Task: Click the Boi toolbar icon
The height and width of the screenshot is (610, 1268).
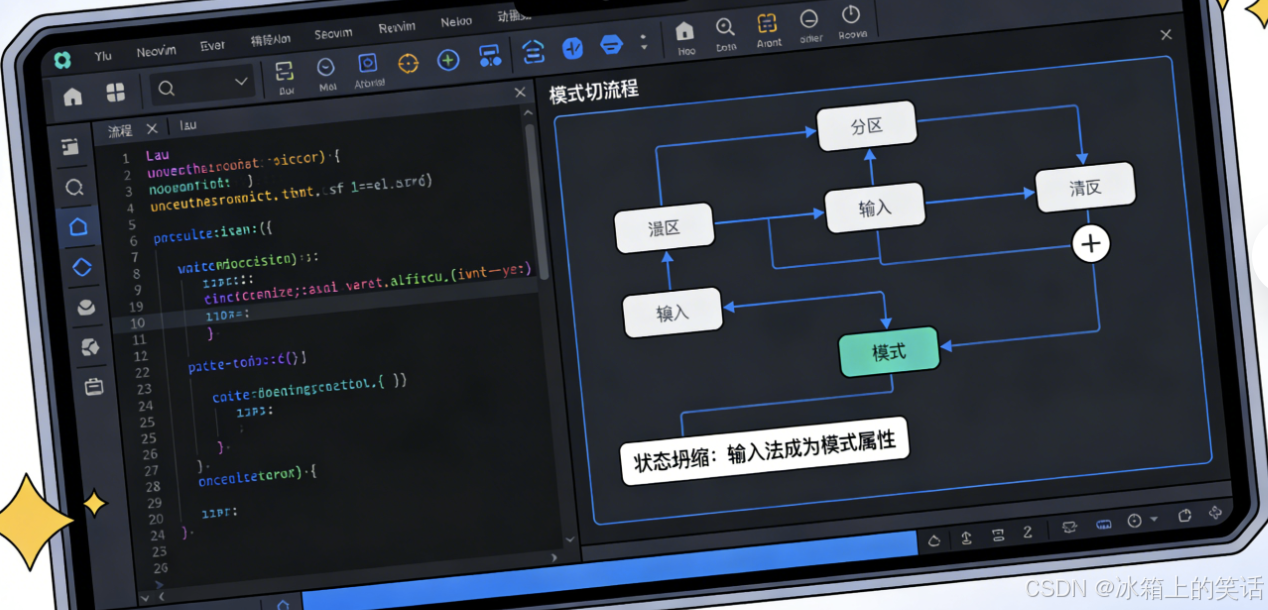Action: click(285, 71)
